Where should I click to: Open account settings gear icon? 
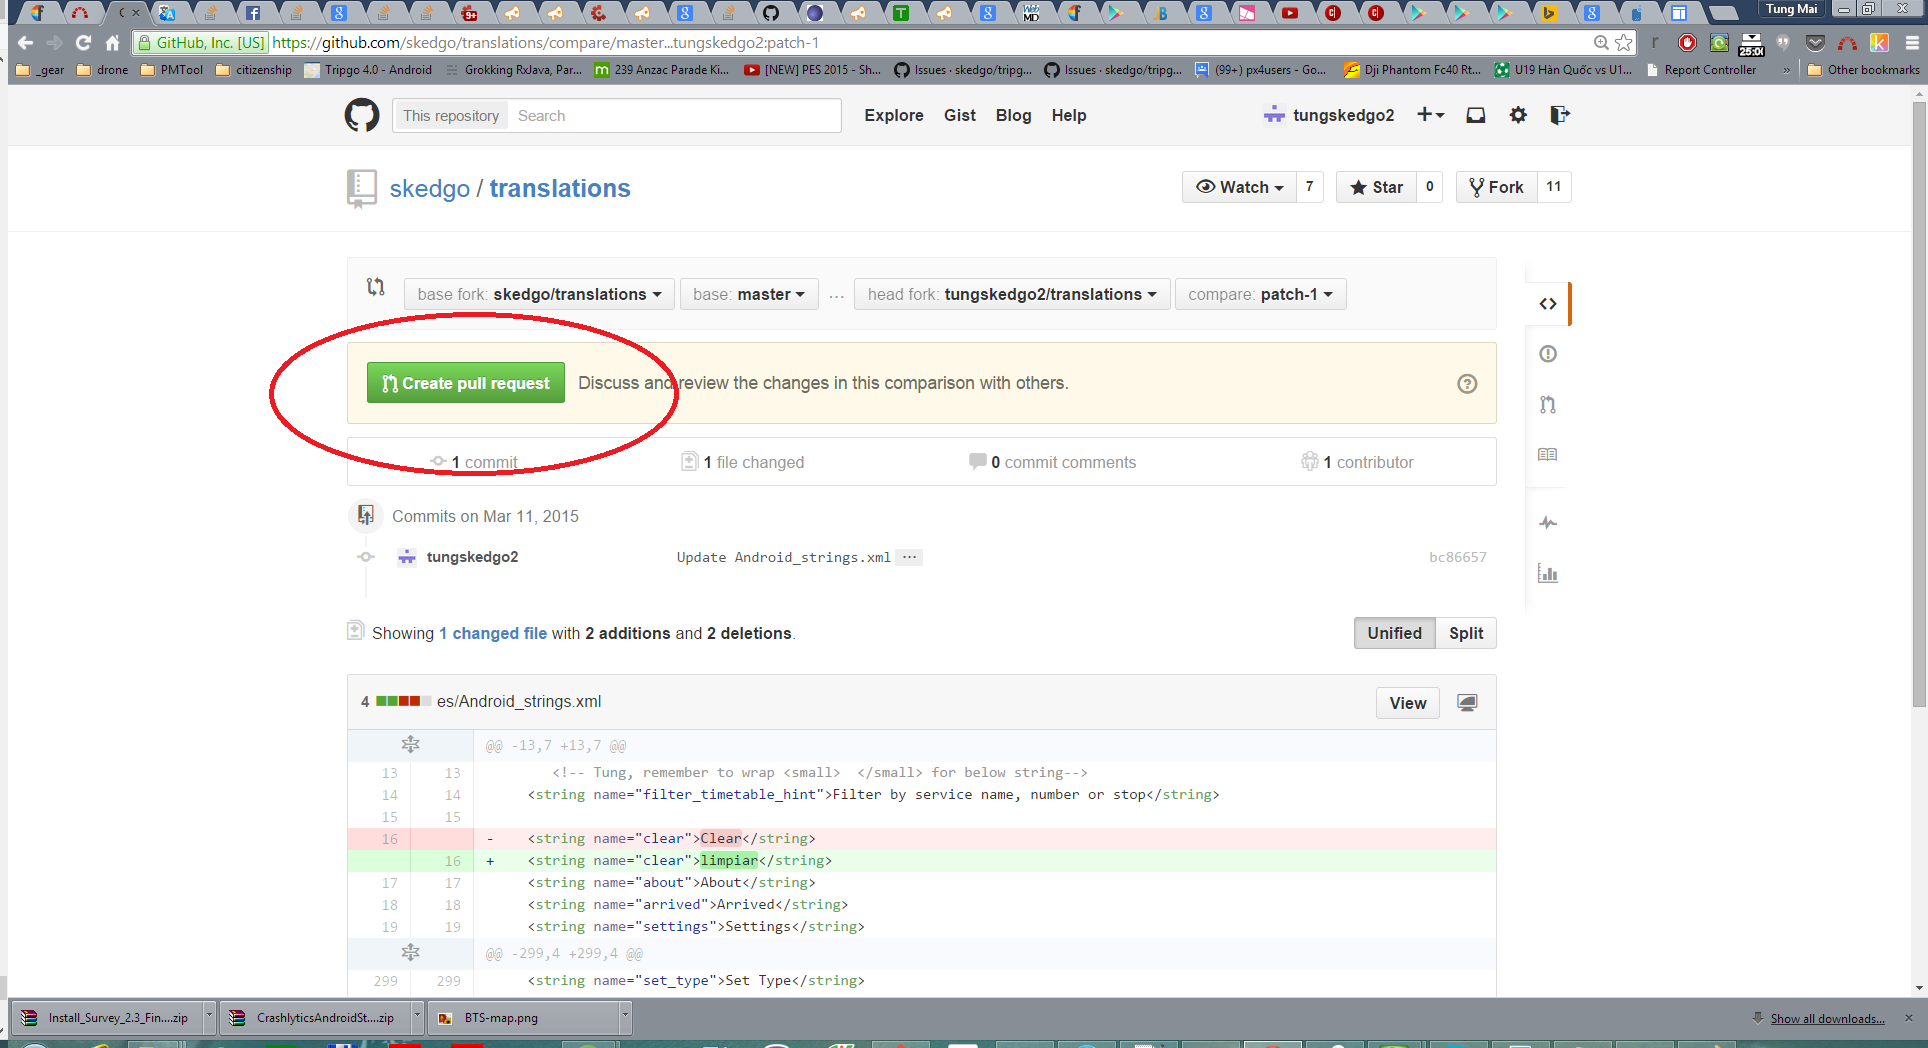click(x=1518, y=115)
